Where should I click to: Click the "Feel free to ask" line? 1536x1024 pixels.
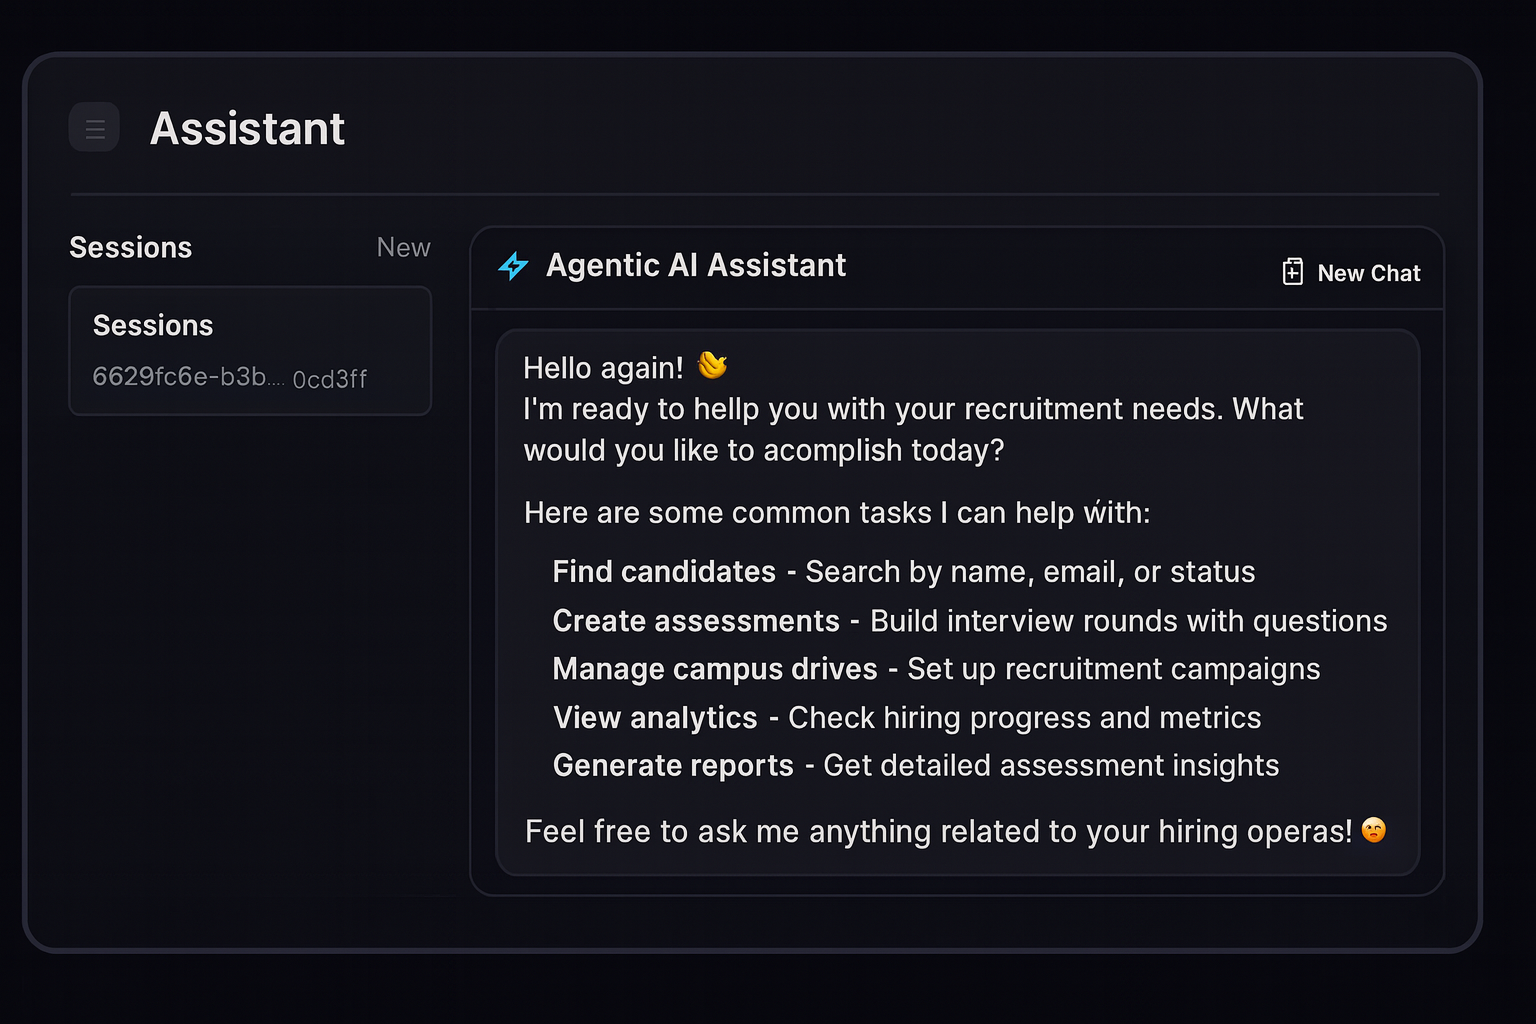click(x=938, y=831)
